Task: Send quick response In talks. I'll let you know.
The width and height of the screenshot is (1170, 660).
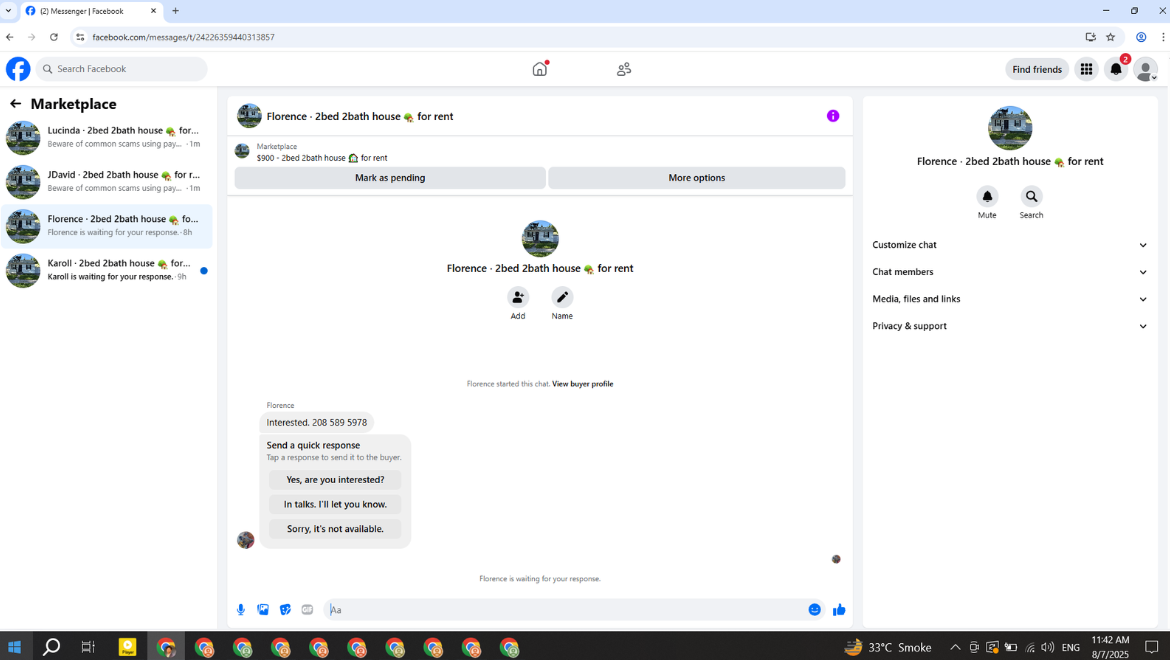Action: (335, 504)
